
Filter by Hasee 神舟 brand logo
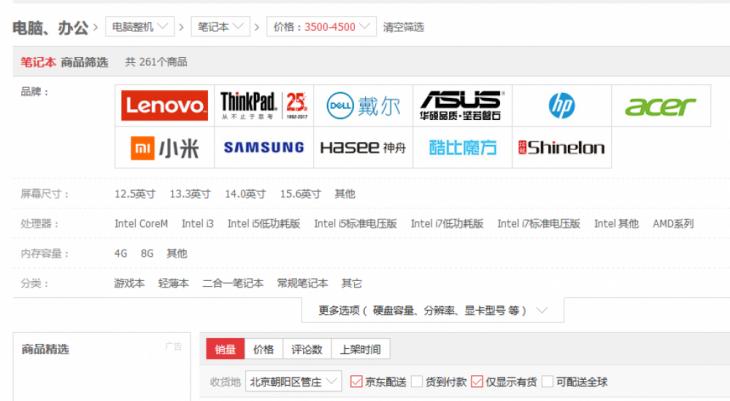click(x=363, y=148)
